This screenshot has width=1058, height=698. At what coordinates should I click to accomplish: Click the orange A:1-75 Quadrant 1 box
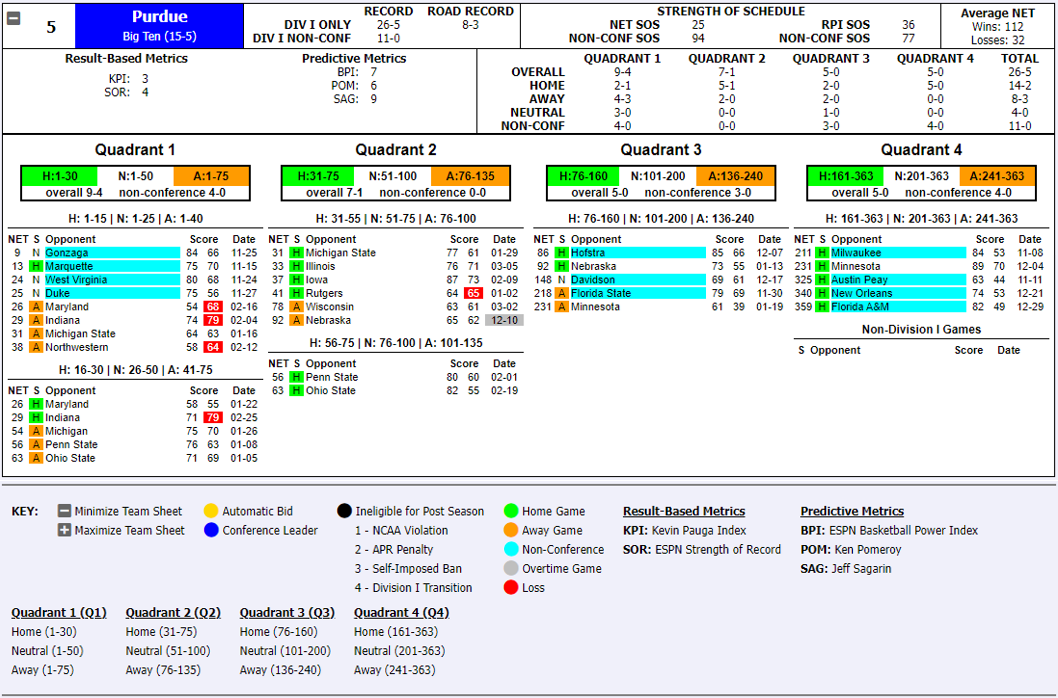pyautogui.click(x=211, y=176)
